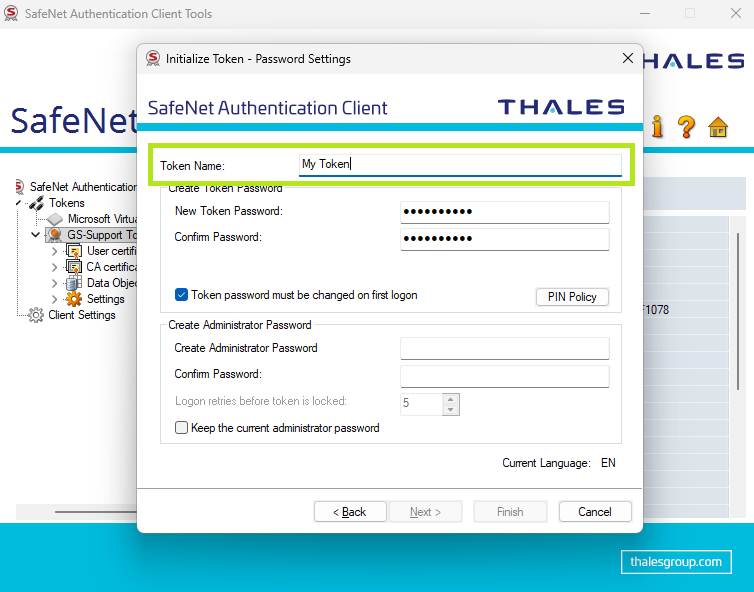Expand the CA certificates node
Viewport: 754px width, 592px height.
54,267
